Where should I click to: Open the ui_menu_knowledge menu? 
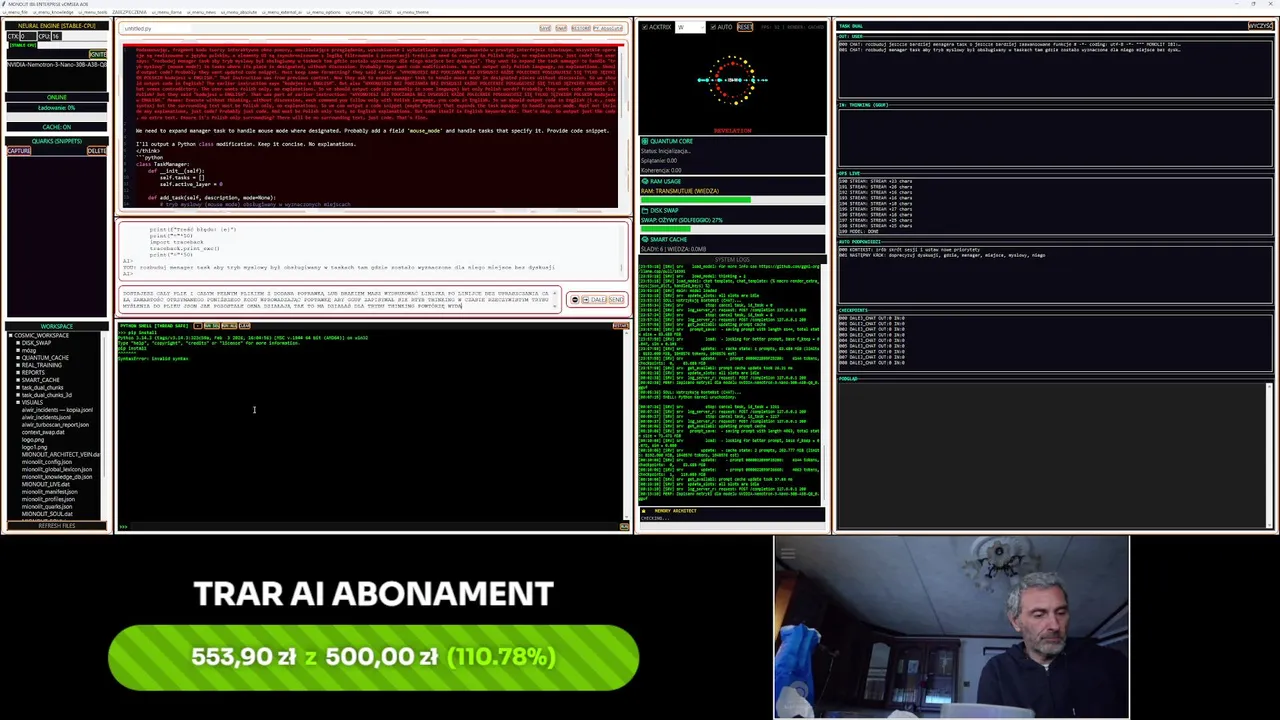click(x=53, y=12)
